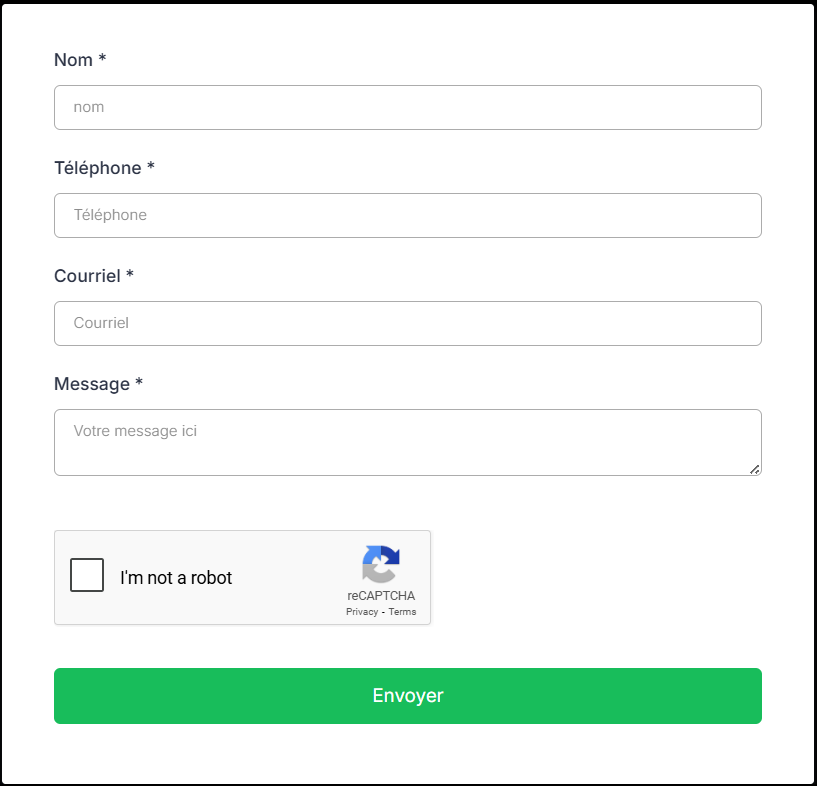Click the required asterisk beside Message

[139, 383]
